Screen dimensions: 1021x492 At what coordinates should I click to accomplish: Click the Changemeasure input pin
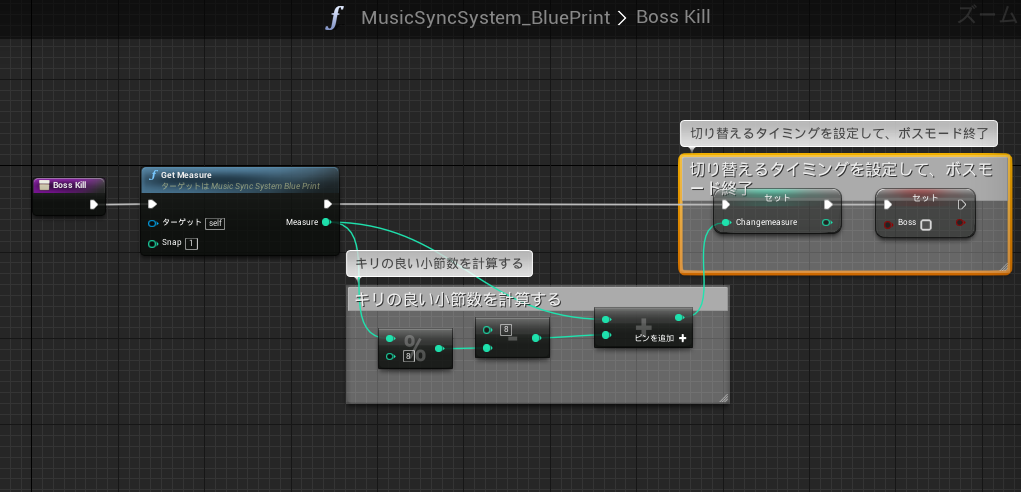tap(727, 223)
